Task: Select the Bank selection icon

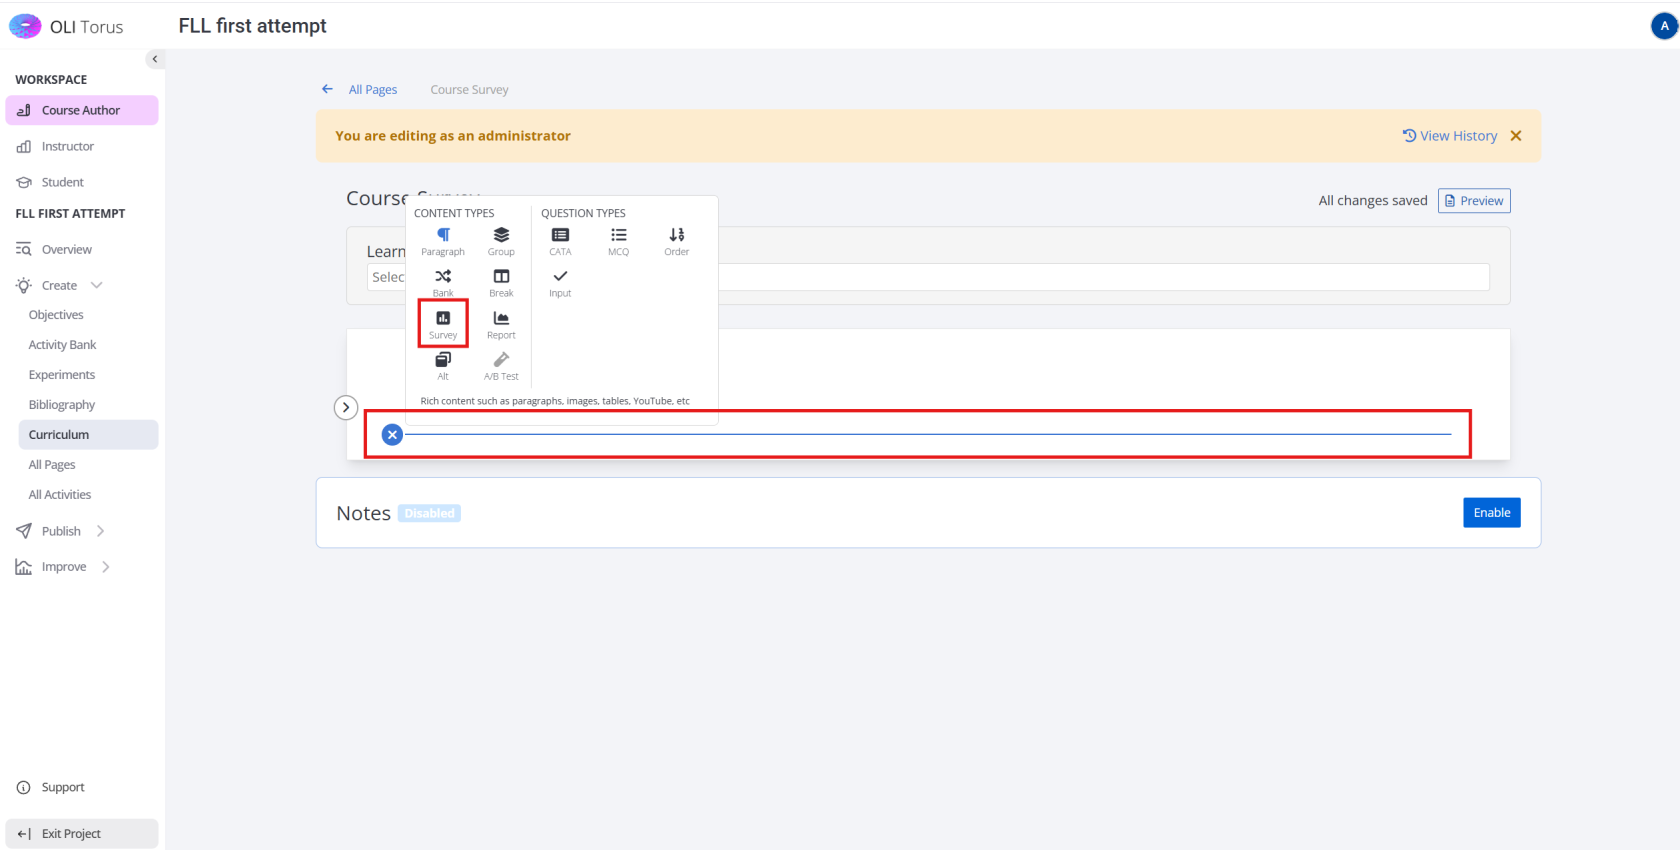Action: pyautogui.click(x=443, y=282)
